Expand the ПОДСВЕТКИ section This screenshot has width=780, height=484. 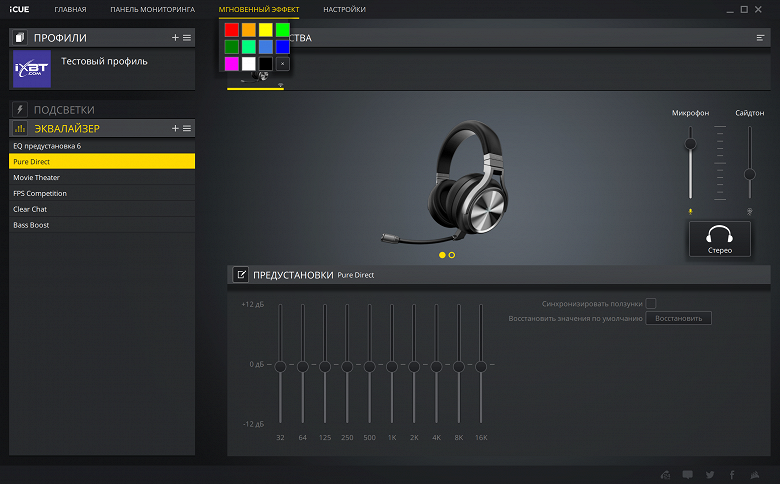pyautogui.click(x=102, y=109)
